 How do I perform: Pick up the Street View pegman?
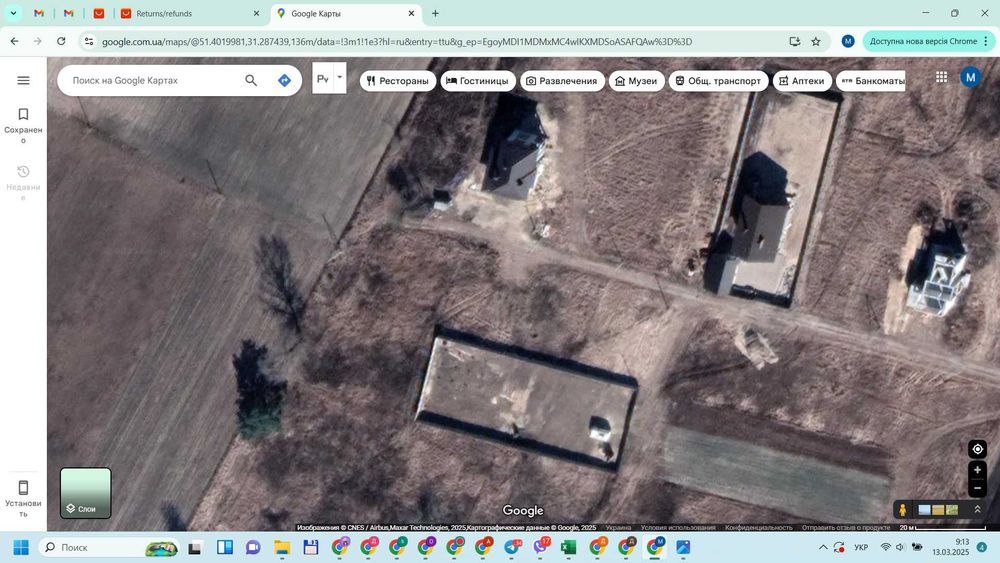point(902,509)
